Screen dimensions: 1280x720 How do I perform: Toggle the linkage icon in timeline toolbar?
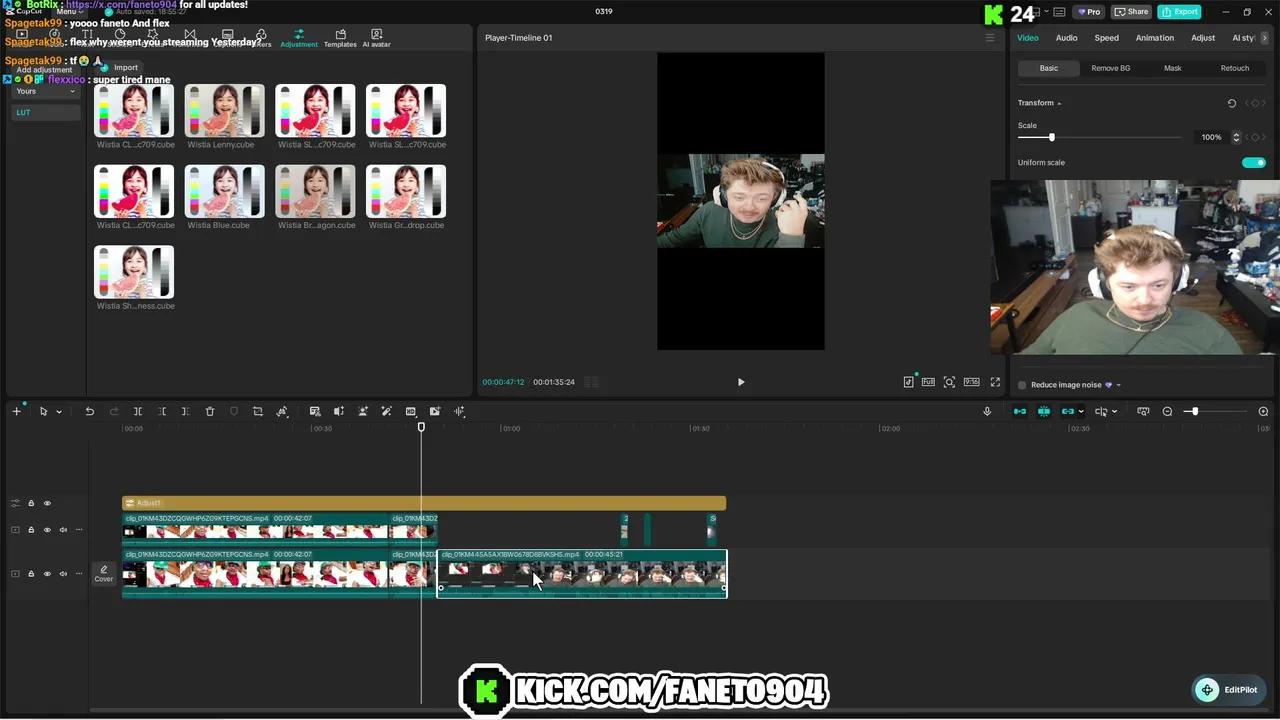click(x=1068, y=411)
